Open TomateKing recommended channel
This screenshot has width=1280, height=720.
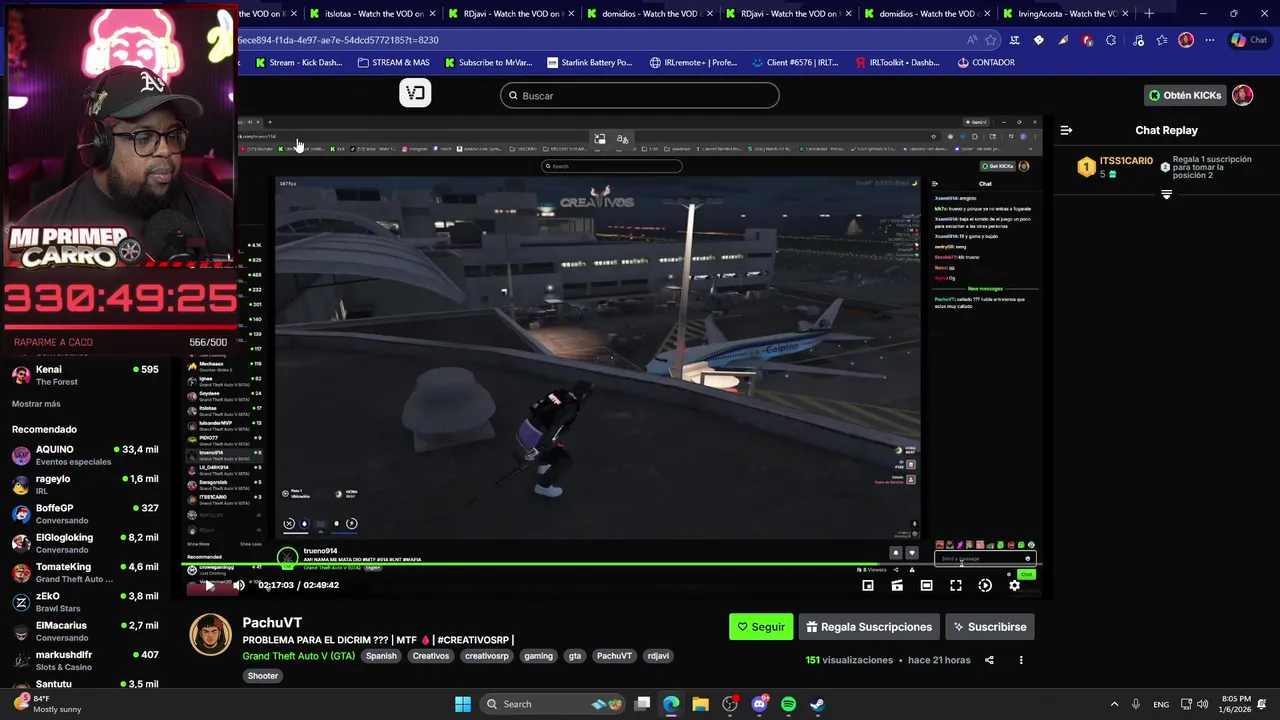click(85, 572)
